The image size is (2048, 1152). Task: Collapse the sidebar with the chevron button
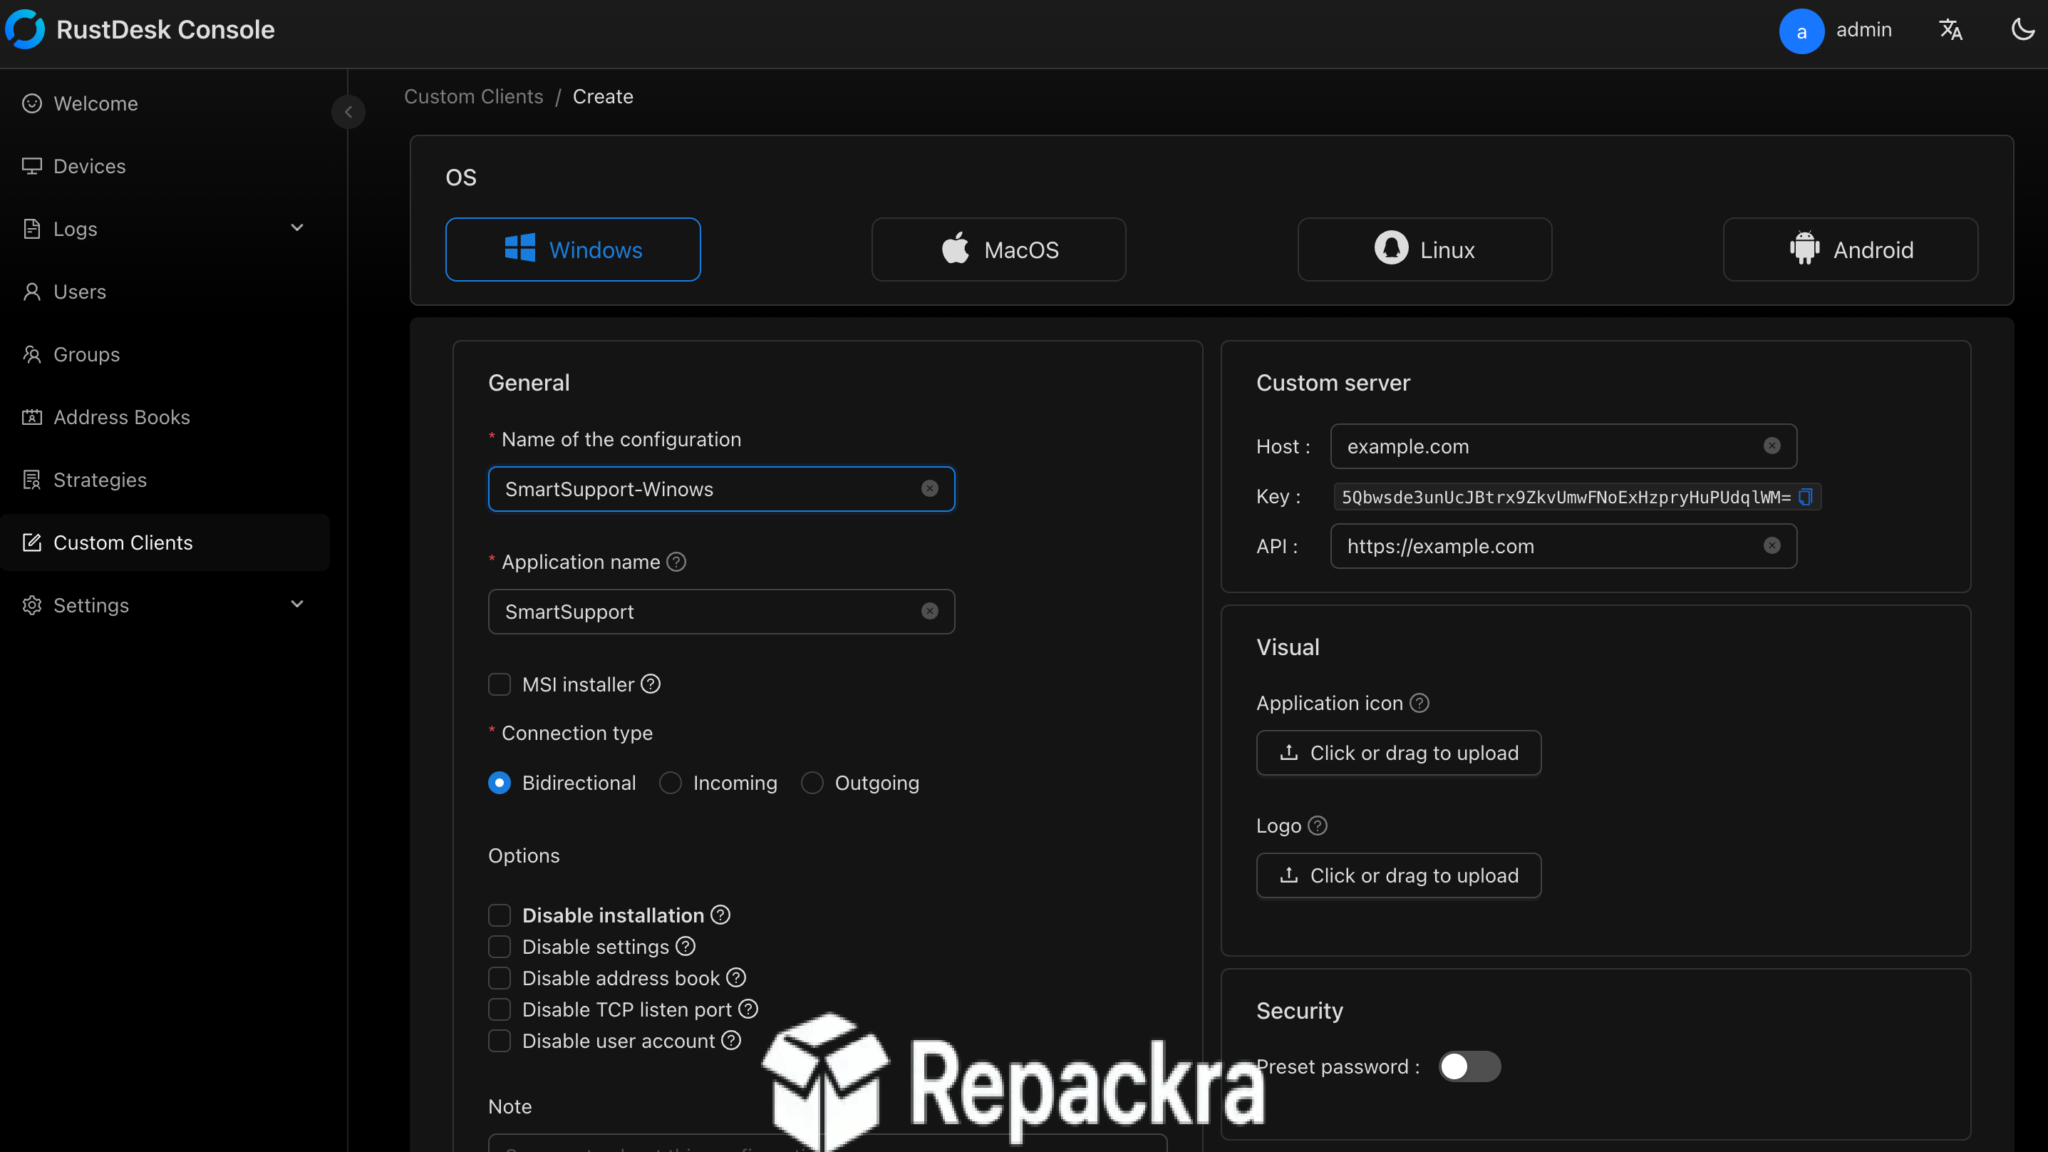click(348, 112)
